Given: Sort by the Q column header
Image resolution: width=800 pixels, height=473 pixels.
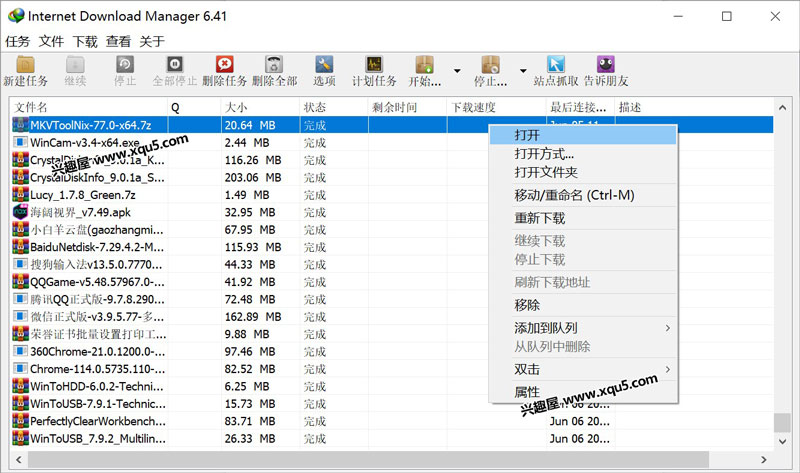Looking at the screenshot, I should 194,107.
